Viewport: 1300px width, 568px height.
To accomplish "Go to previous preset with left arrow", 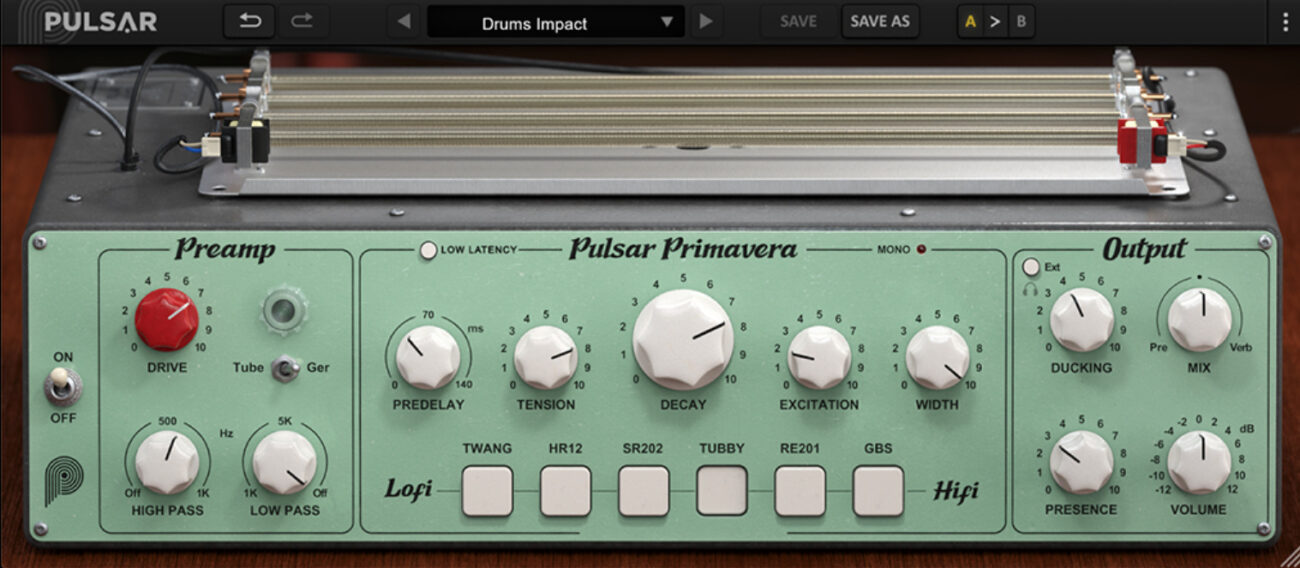I will (404, 21).
